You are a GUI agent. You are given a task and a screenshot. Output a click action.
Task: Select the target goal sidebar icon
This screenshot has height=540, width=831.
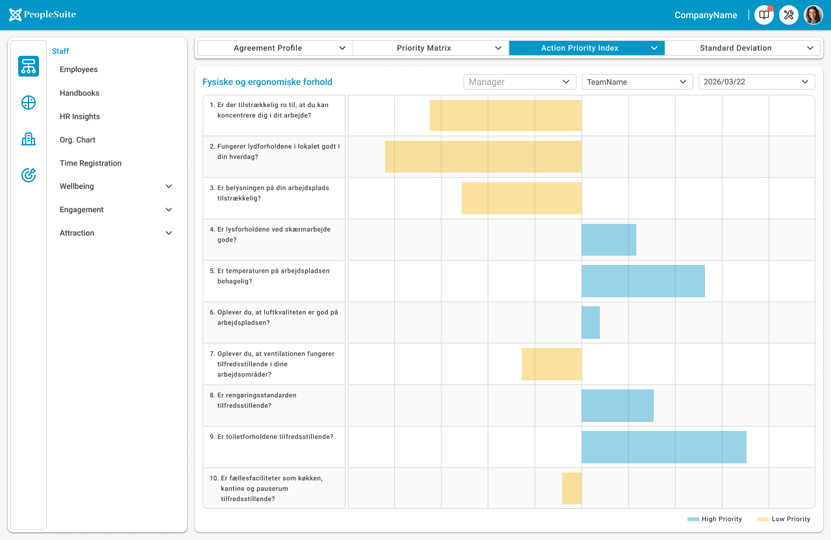pyautogui.click(x=29, y=175)
